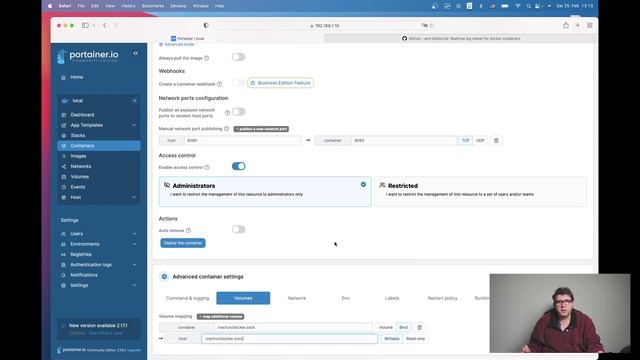The width and height of the screenshot is (640, 360).
Task: Switch to the Env tab
Action: click(345, 298)
